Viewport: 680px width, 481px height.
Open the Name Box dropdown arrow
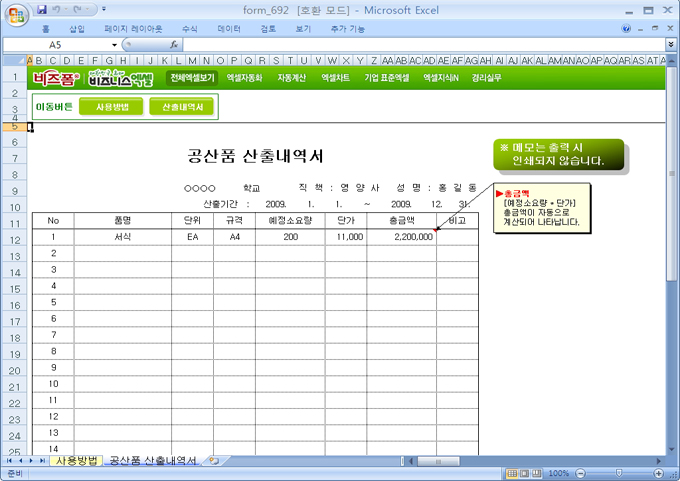[x=115, y=45]
